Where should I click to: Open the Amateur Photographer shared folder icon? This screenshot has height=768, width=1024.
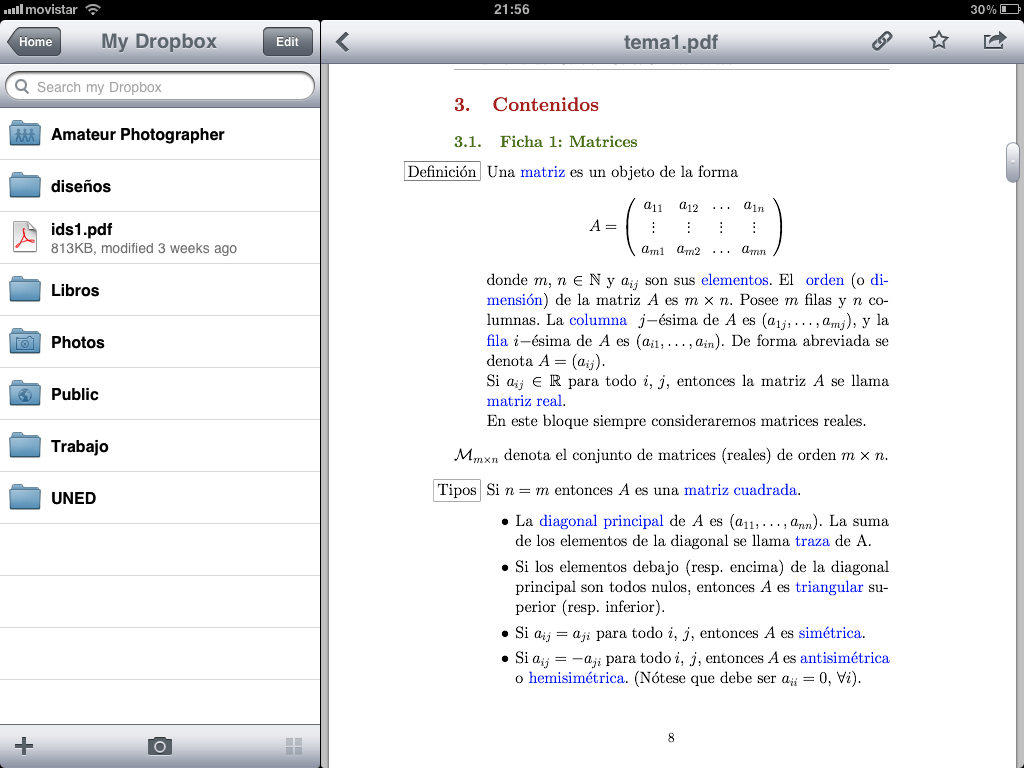(25, 134)
